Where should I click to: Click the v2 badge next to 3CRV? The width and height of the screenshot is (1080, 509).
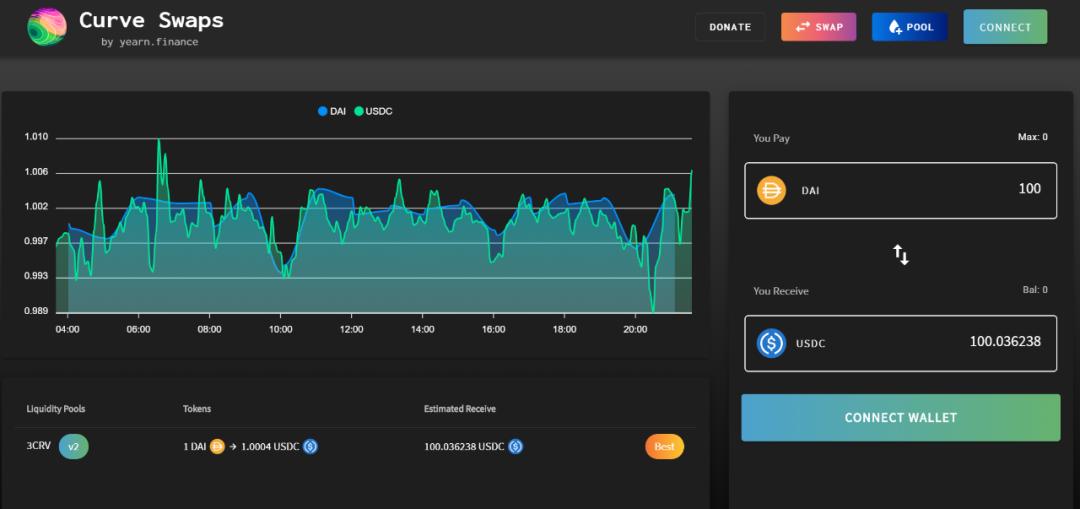tap(73, 446)
